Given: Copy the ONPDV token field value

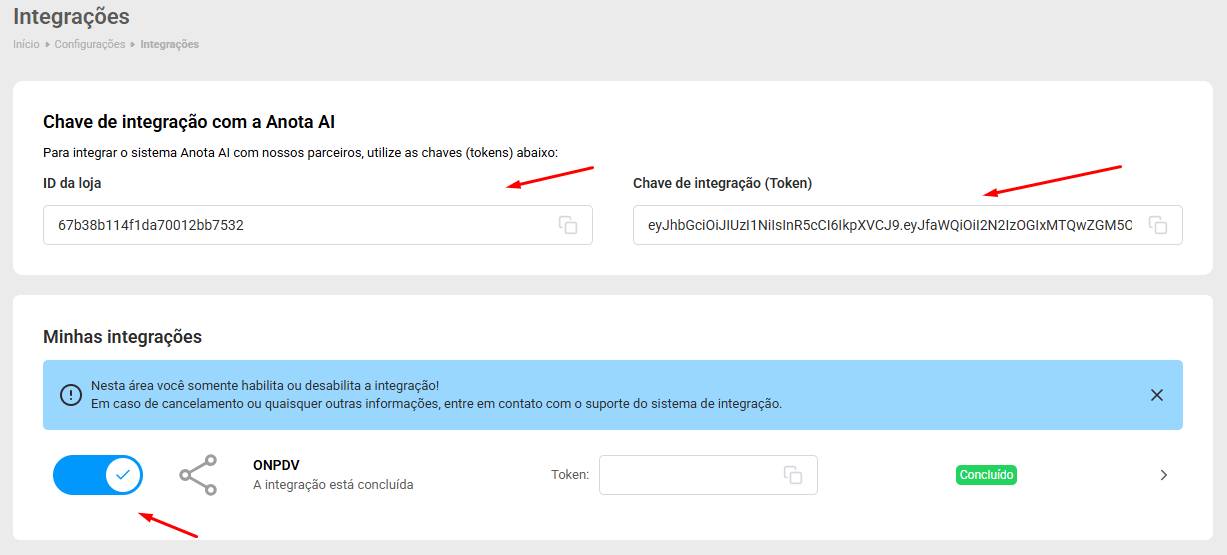Looking at the screenshot, I should (793, 475).
